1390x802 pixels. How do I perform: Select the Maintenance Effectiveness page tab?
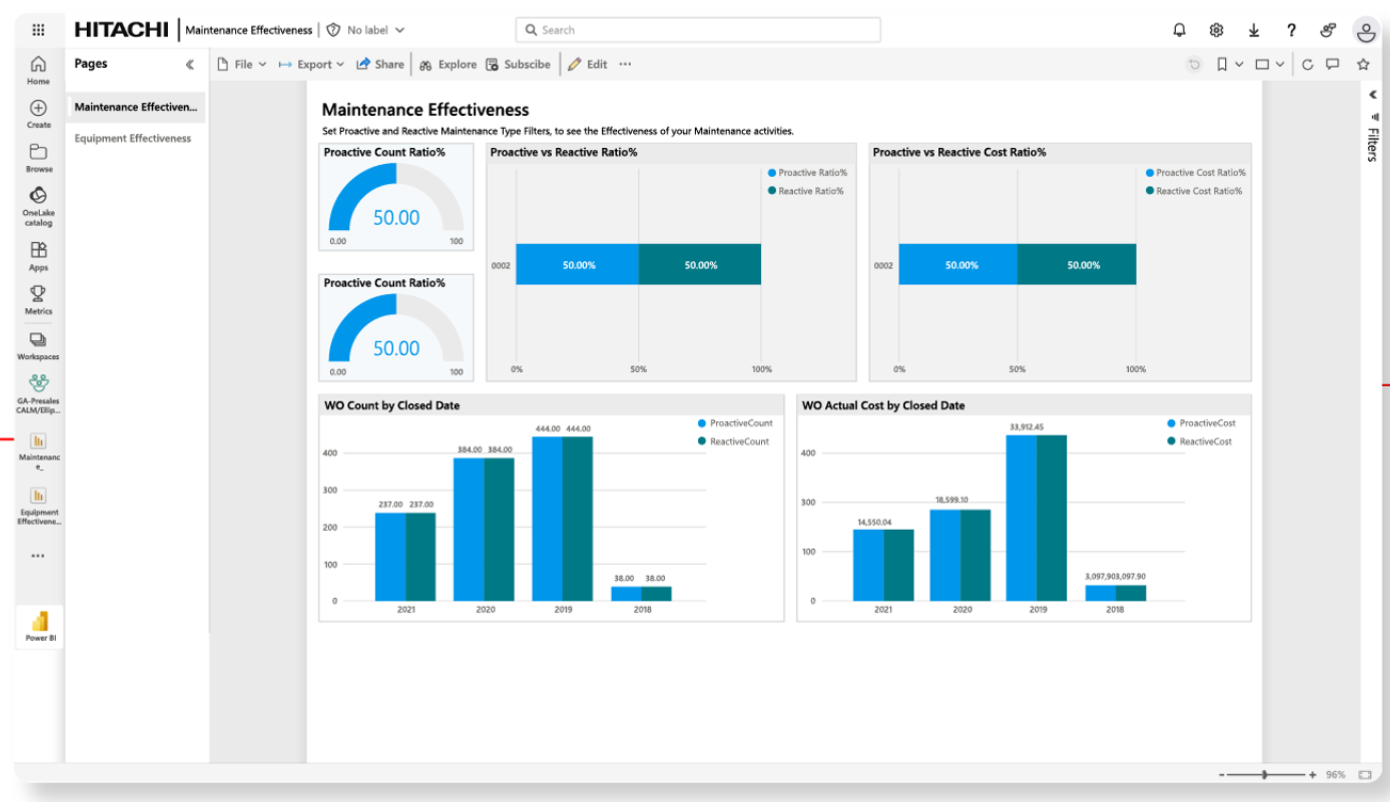coord(135,107)
